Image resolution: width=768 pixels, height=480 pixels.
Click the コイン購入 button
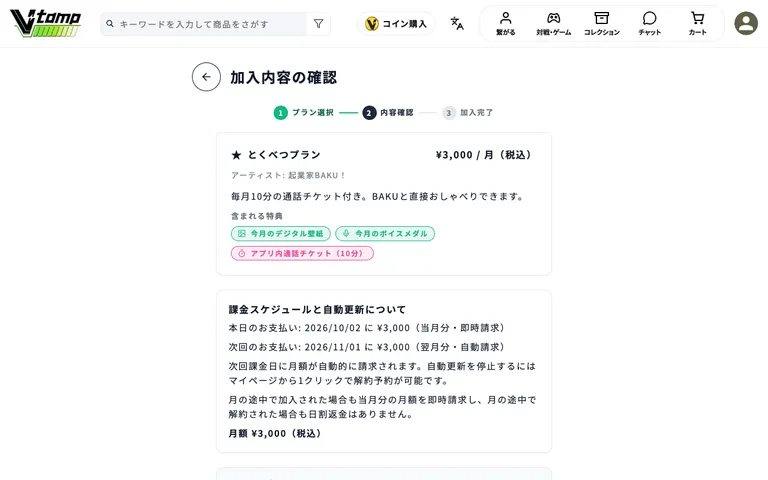coord(396,24)
